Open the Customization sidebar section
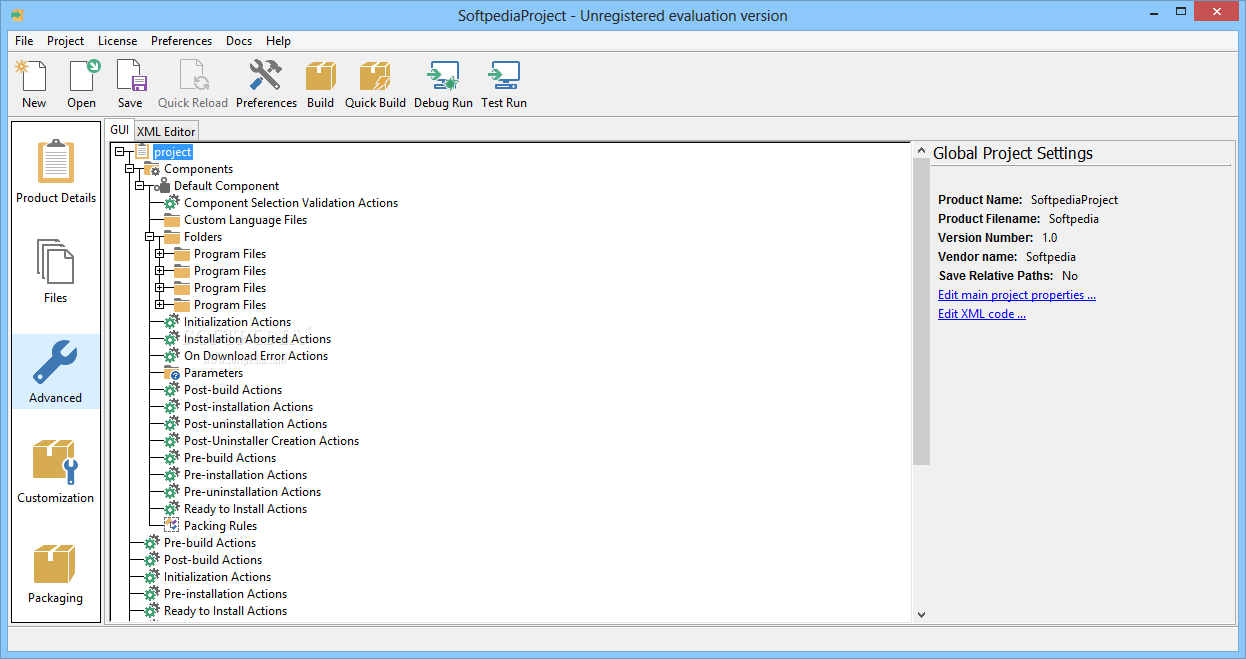 pos(56,471)
